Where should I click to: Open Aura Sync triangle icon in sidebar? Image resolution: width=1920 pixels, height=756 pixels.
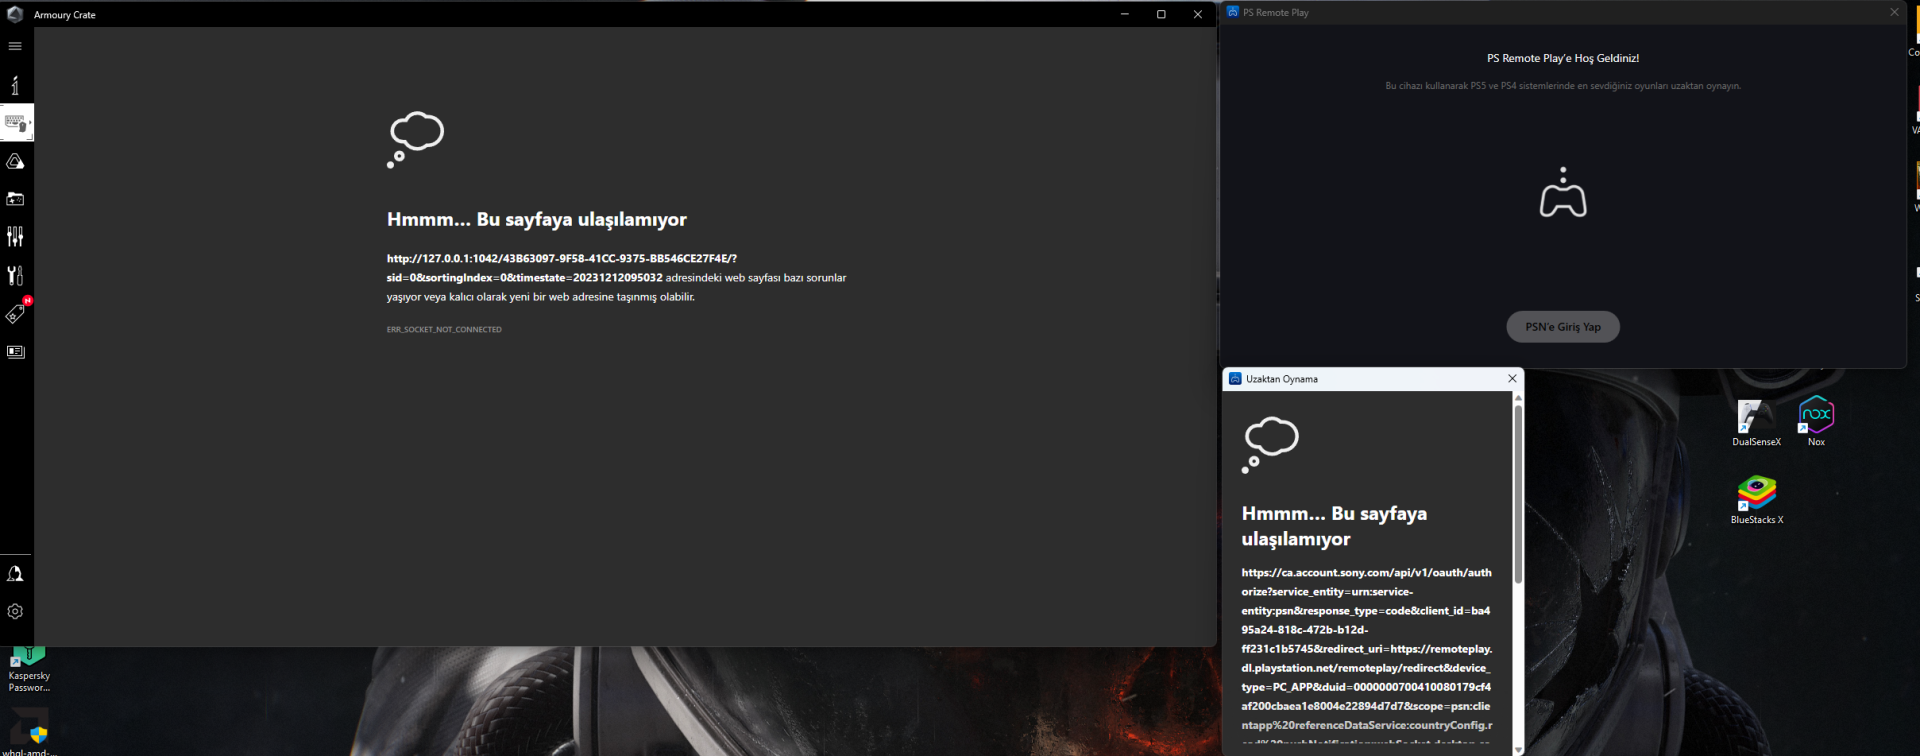[15, 161]
